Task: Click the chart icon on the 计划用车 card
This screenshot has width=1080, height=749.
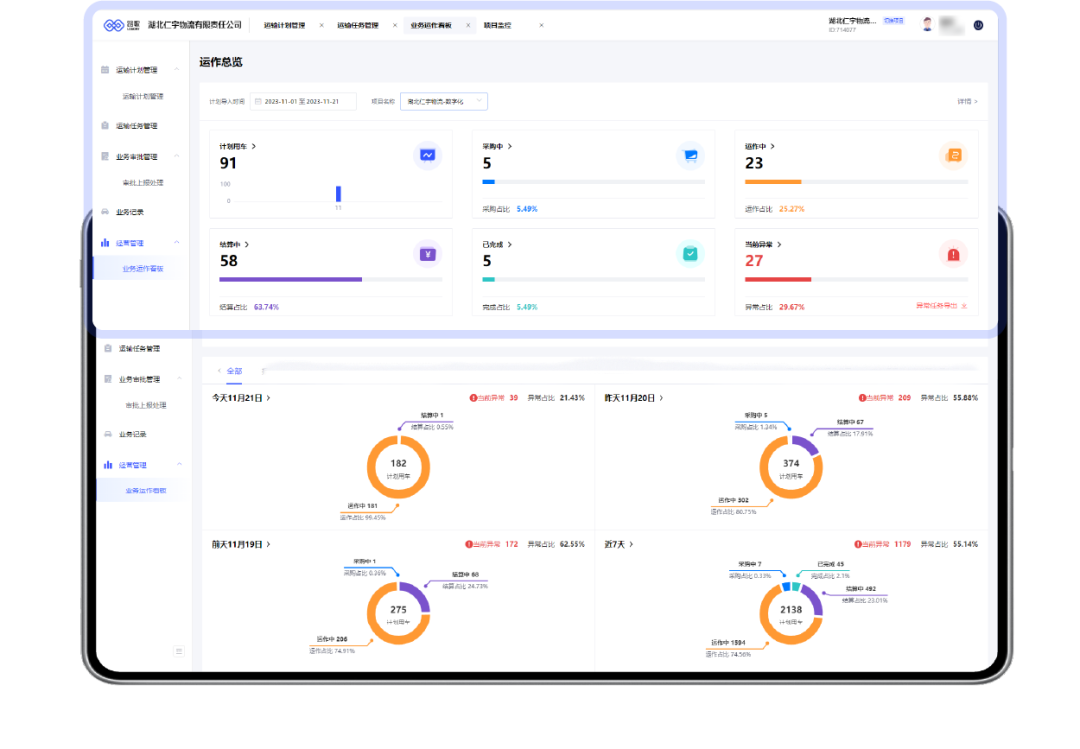Action: (428, 155)
